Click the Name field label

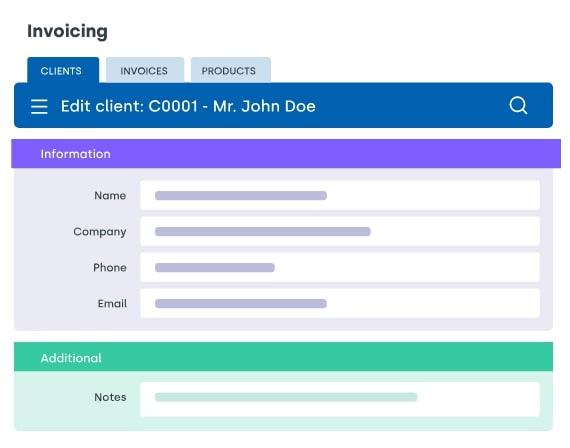[x=110, y=196]
